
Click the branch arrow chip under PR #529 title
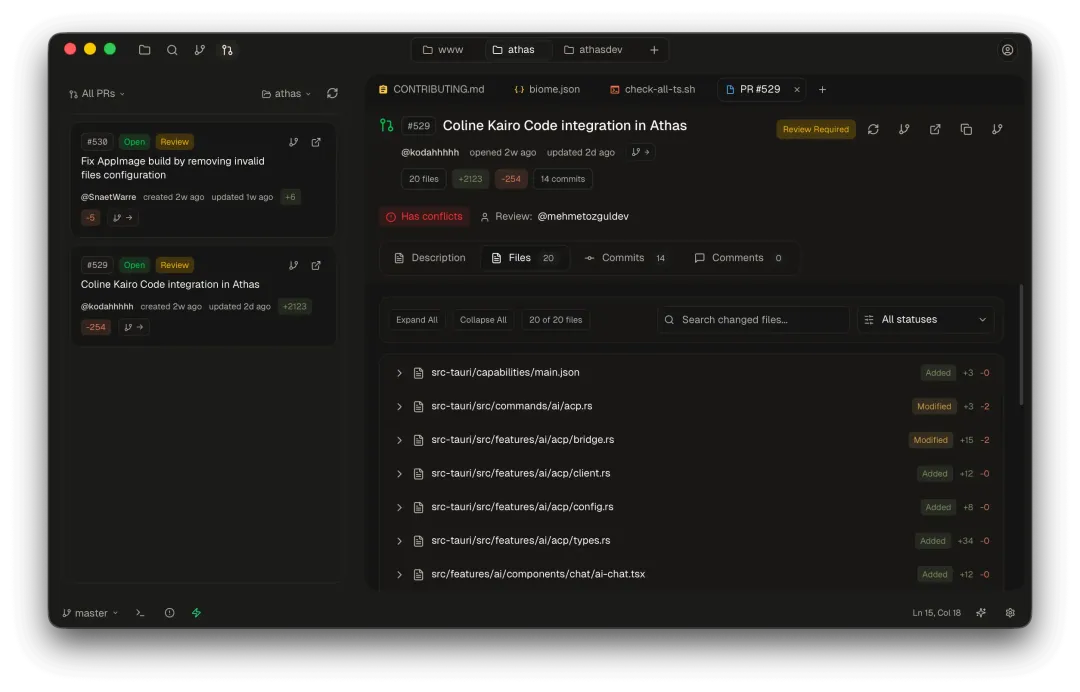click(641, 152)
